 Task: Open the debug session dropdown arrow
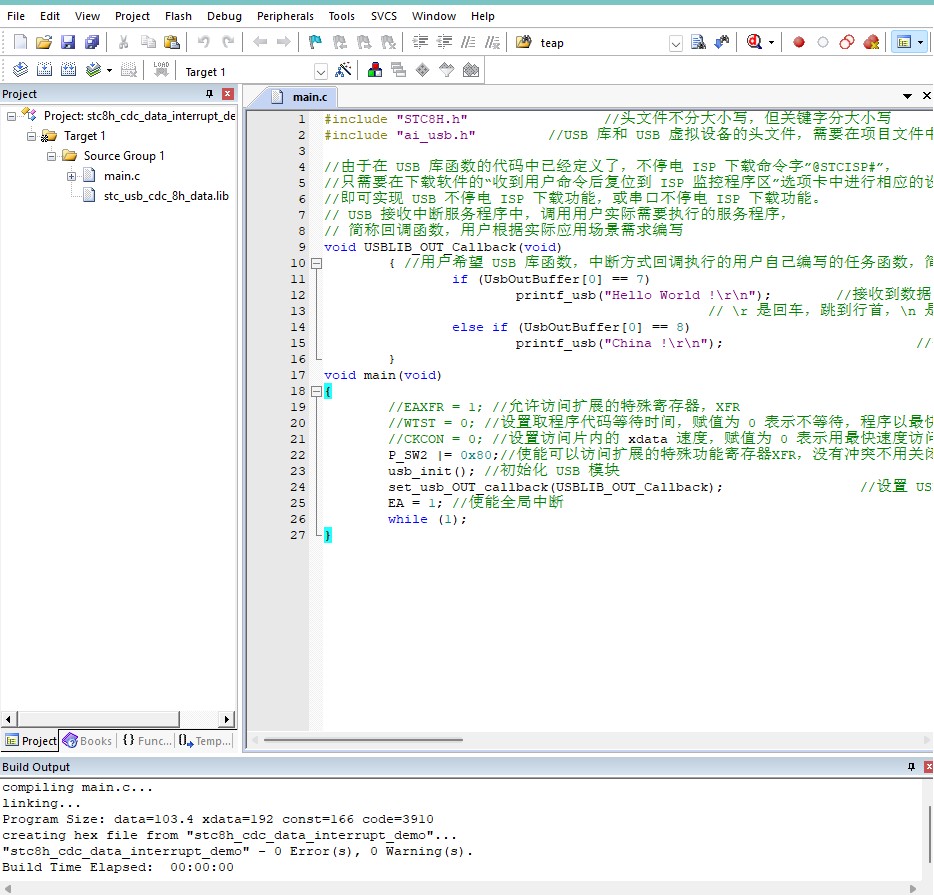coord(771,42)
